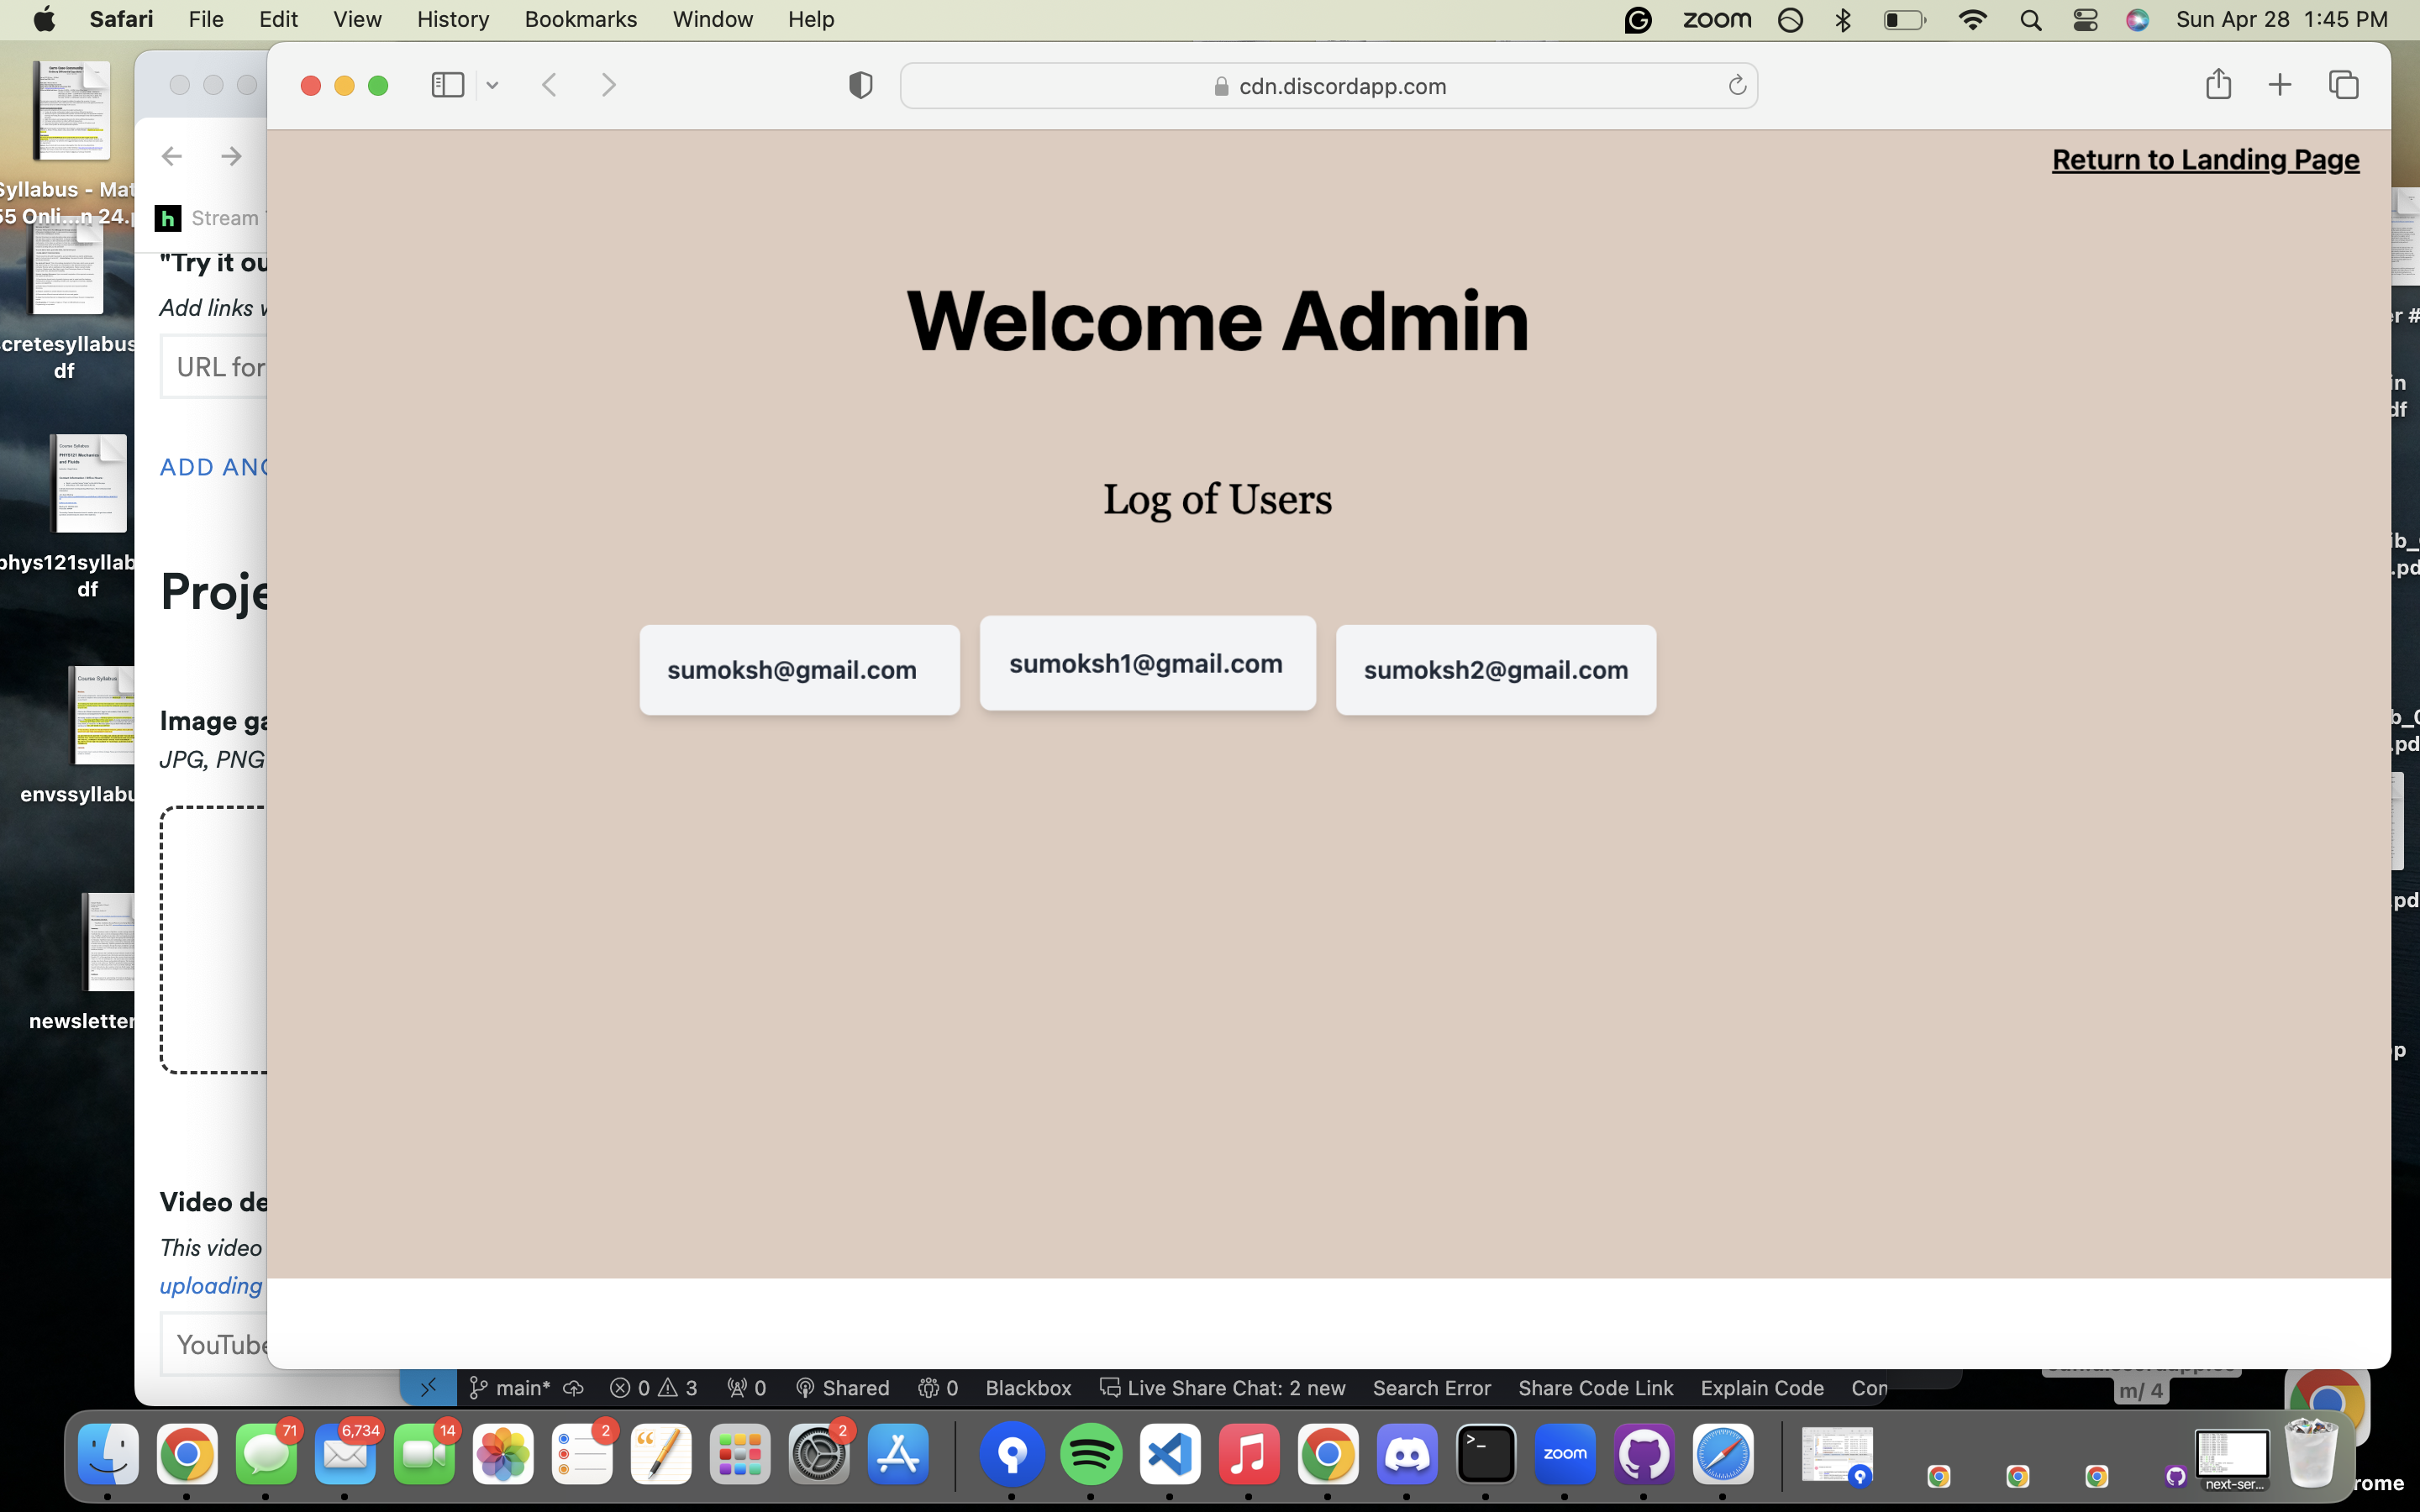Open the Bookmarks menu
Image resolution: width=2420 pixels, height=1512 pixels.
pyautogui.click(x=580, y=19)
